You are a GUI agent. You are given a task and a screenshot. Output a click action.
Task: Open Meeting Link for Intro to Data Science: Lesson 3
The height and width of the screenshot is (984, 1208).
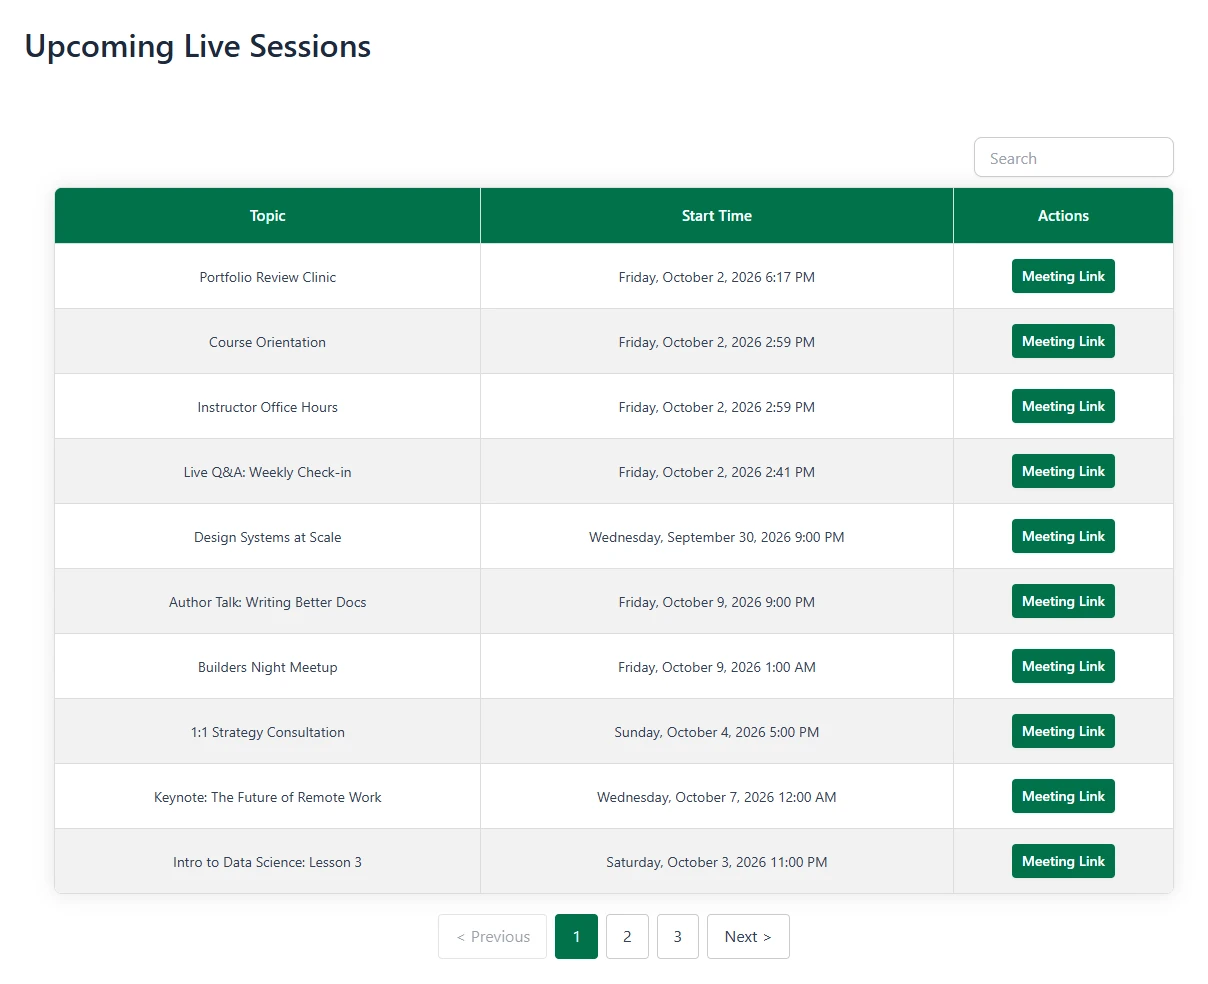click(x=1063, y=861)
